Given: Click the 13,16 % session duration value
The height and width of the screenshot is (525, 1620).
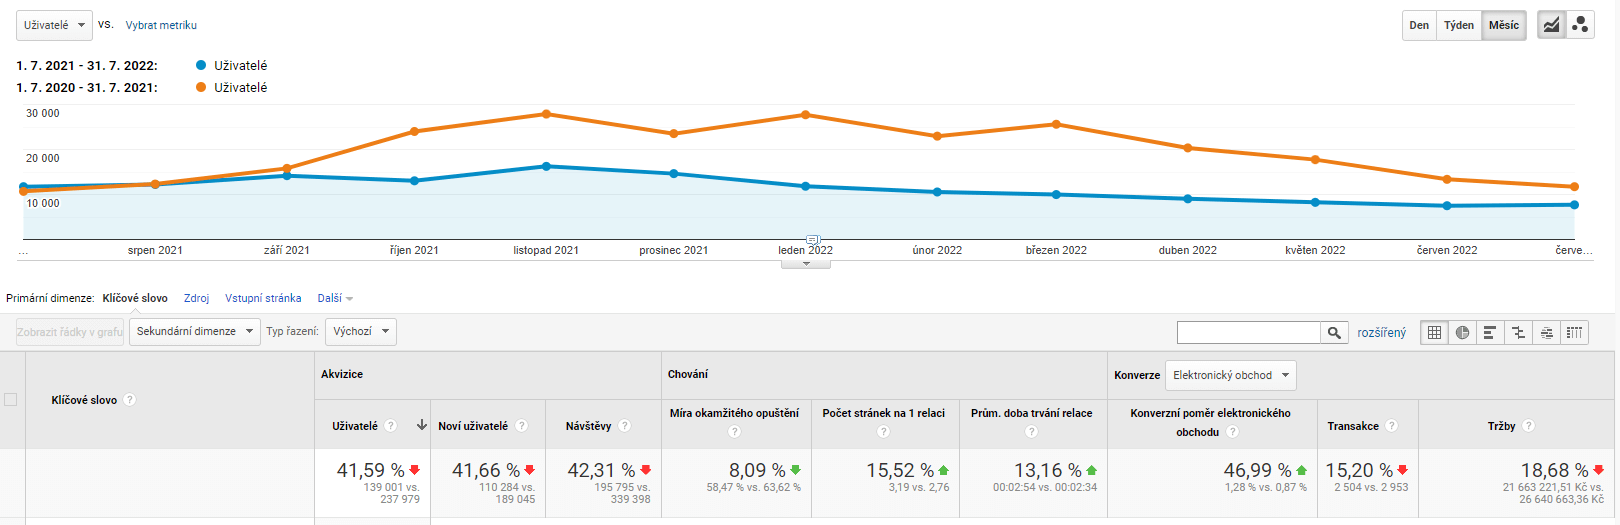Looking at the screenshot, I should coord(1048,470).
